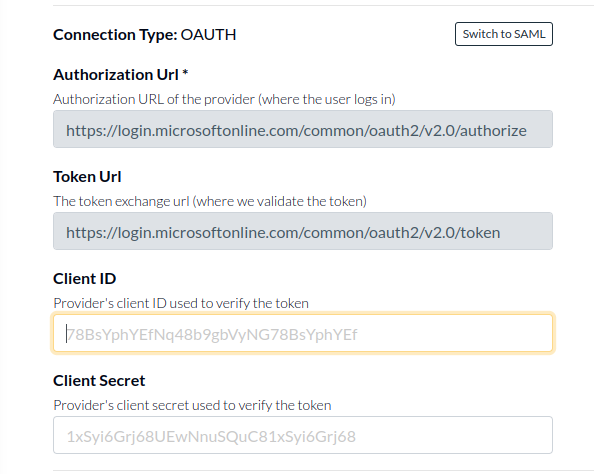Click the Client ID heading label

click(84, 278)
